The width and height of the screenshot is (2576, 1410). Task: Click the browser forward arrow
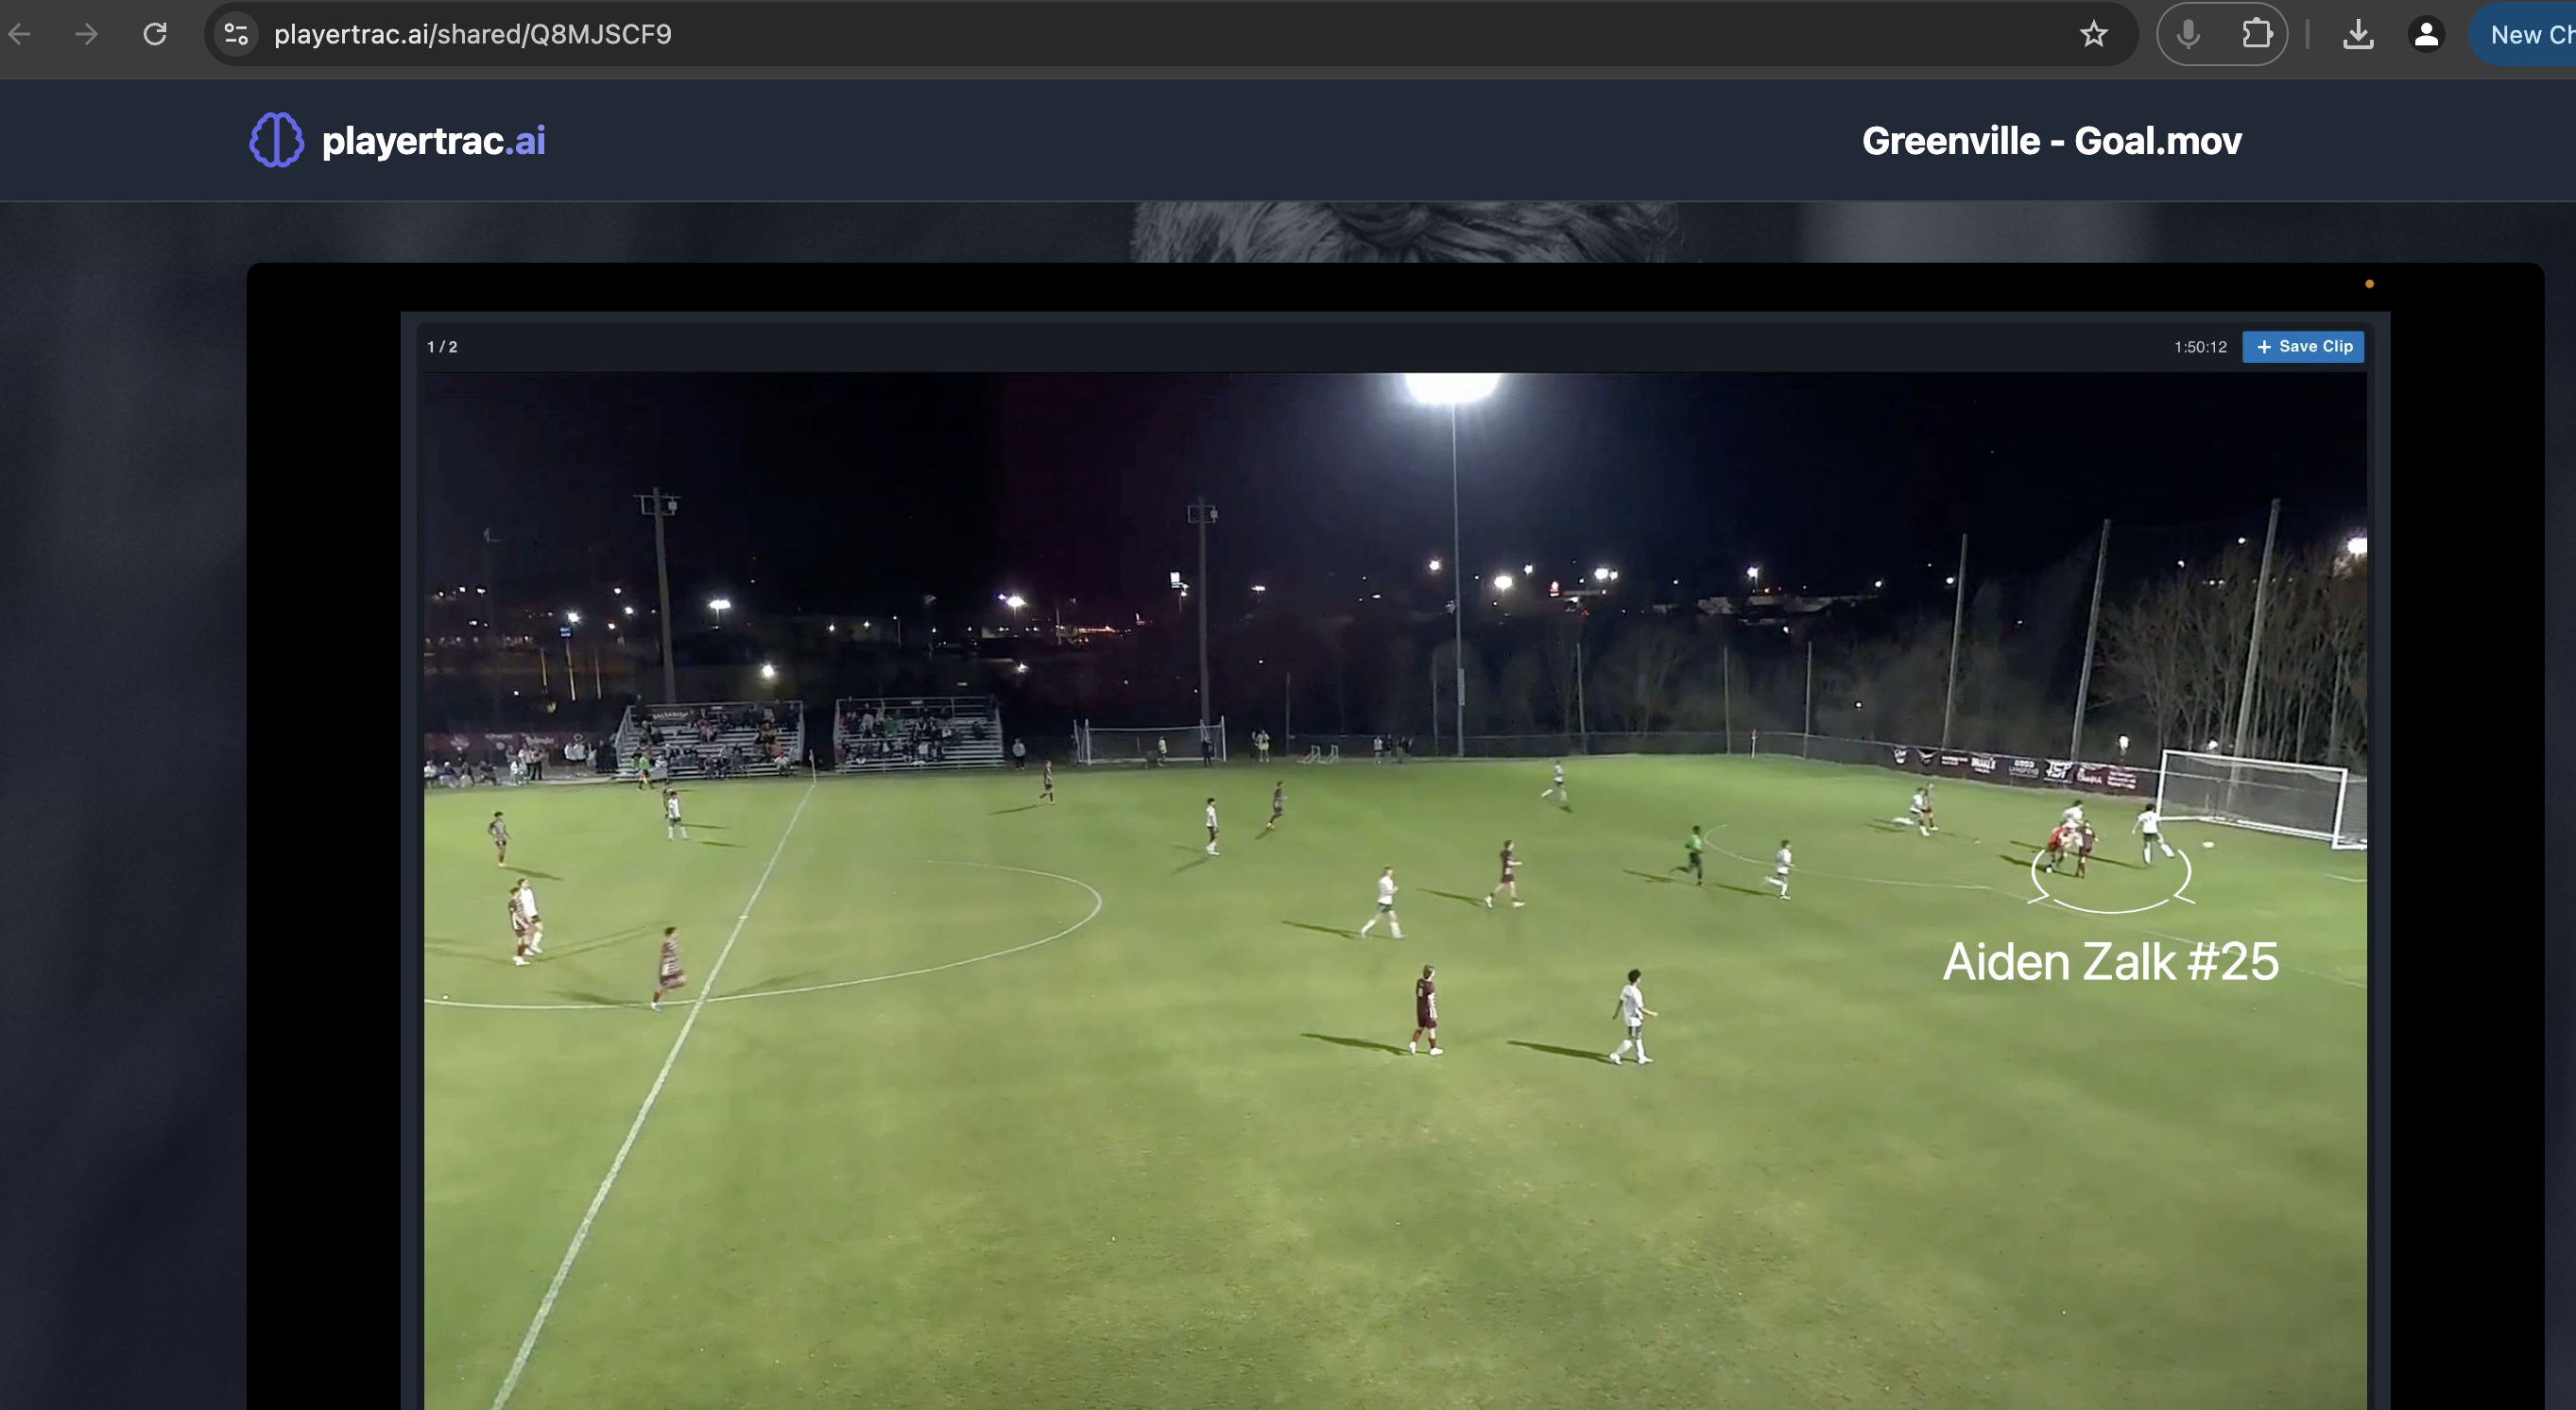pos(87,35)
